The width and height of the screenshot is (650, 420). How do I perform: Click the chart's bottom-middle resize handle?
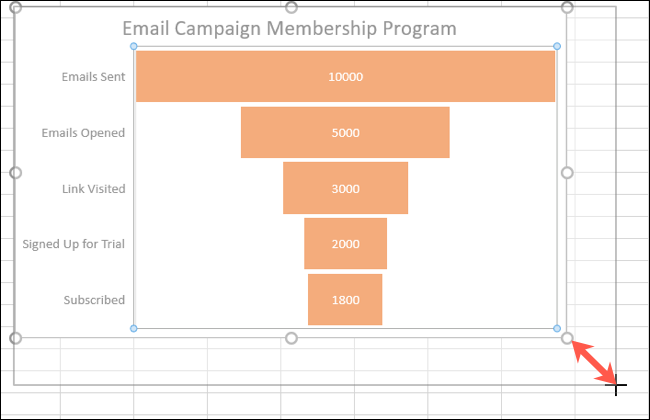(291, 338)
